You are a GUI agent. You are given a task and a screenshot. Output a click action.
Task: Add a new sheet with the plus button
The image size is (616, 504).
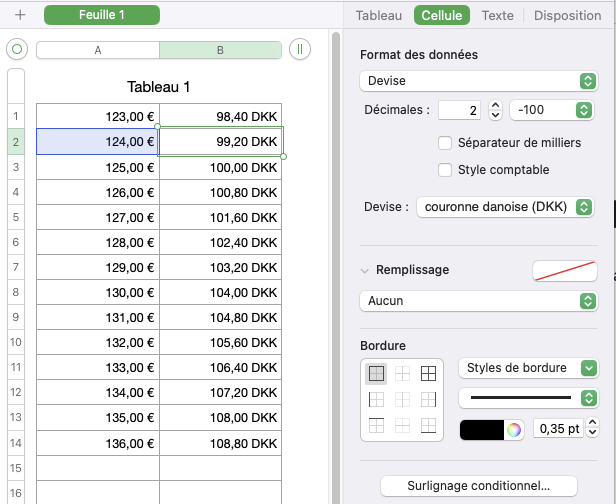pyautogui.click(x=20, y=16)
